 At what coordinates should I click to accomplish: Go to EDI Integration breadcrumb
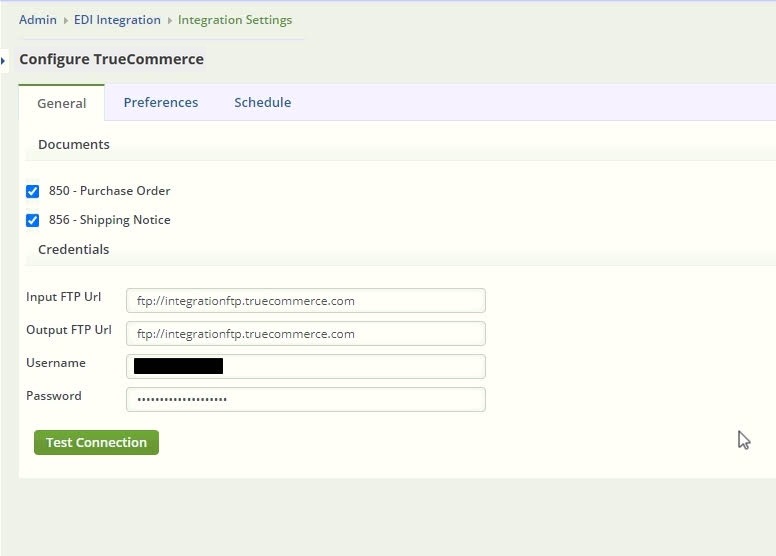point(117,20)
